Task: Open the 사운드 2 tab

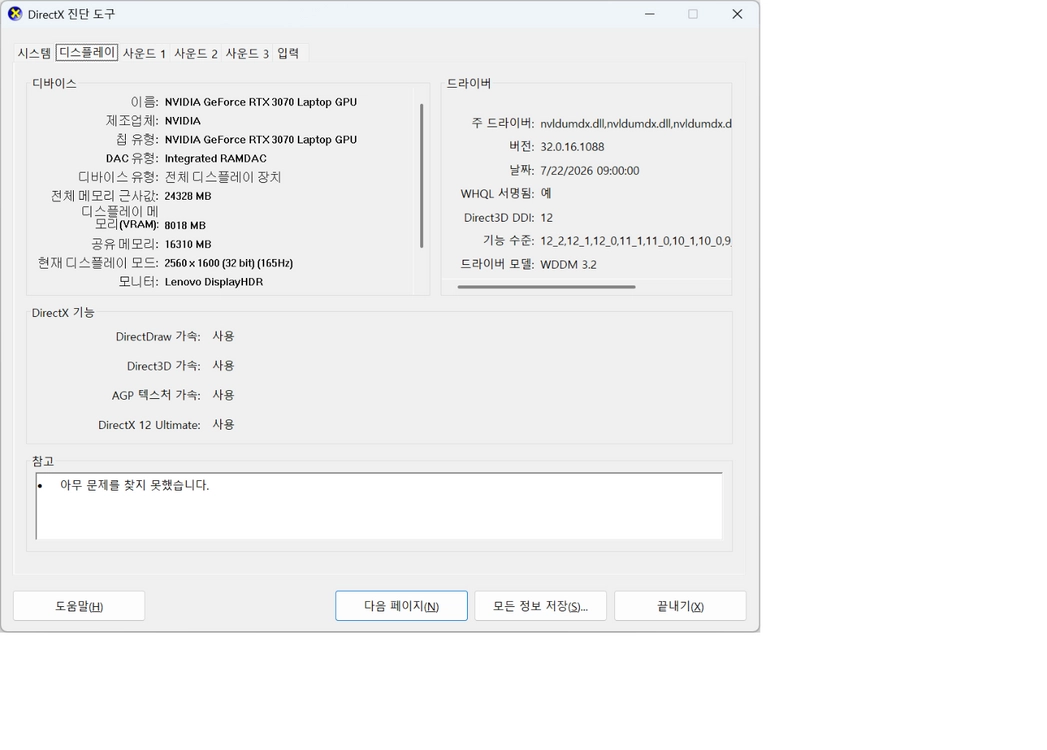Action: tap(196, 53)
